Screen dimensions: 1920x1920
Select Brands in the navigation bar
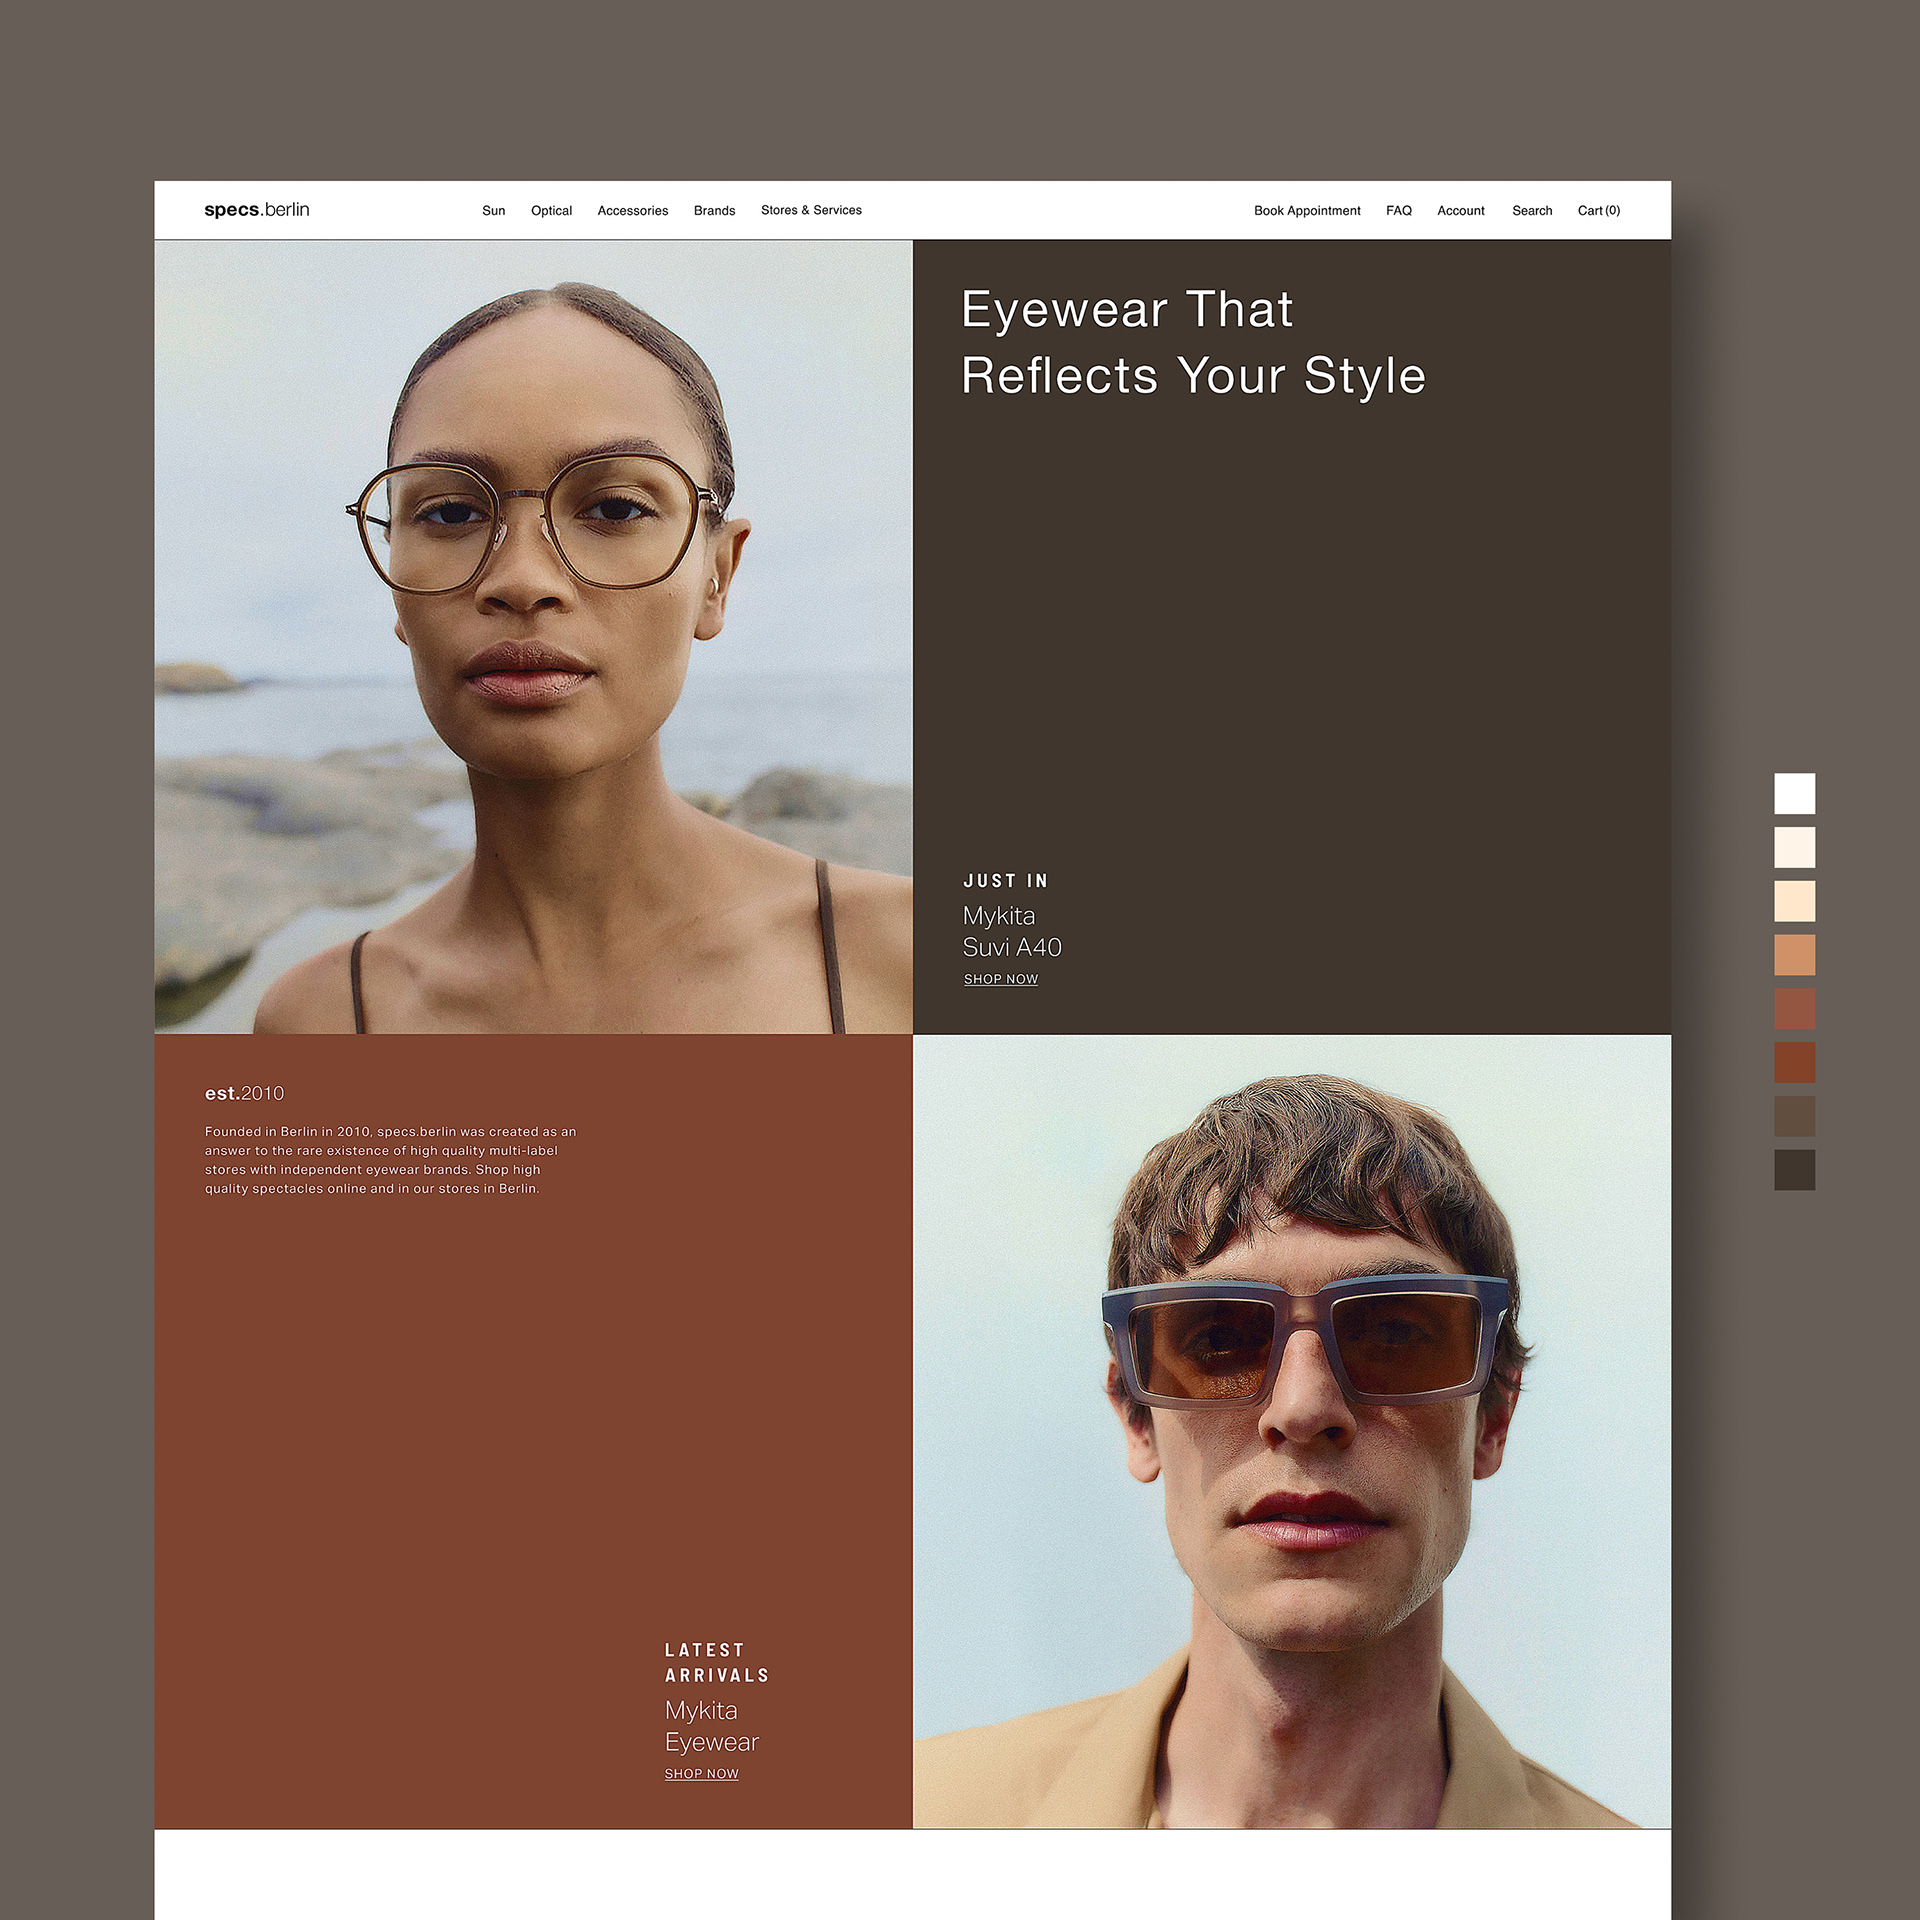[714, 211]
